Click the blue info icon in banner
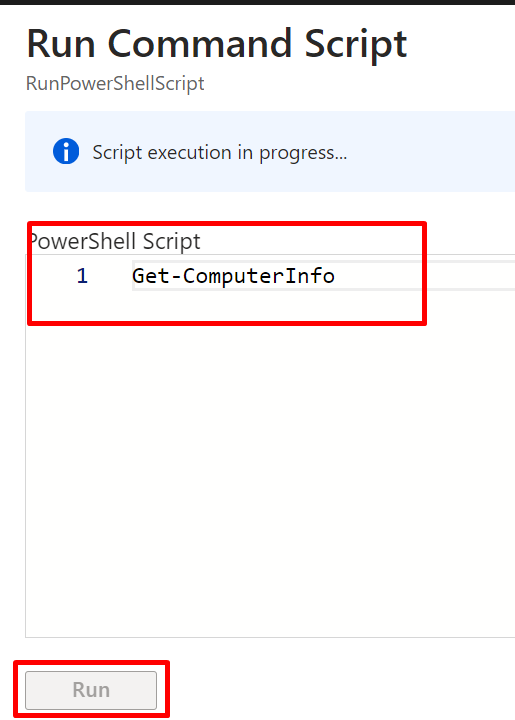 66,151
